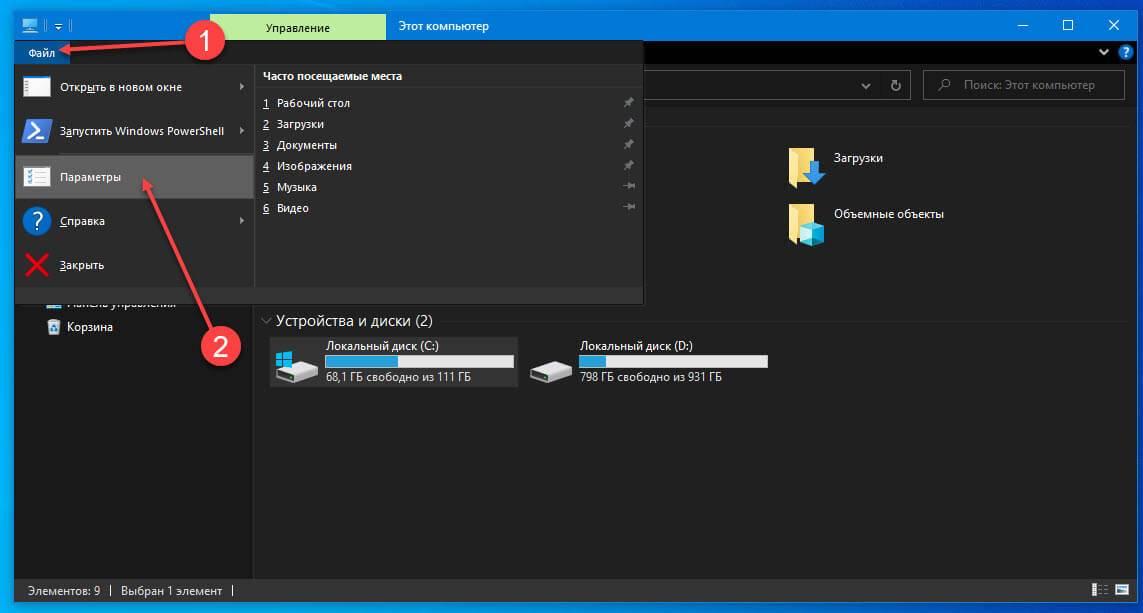Click Этот компьютер window title

point(443,26)
